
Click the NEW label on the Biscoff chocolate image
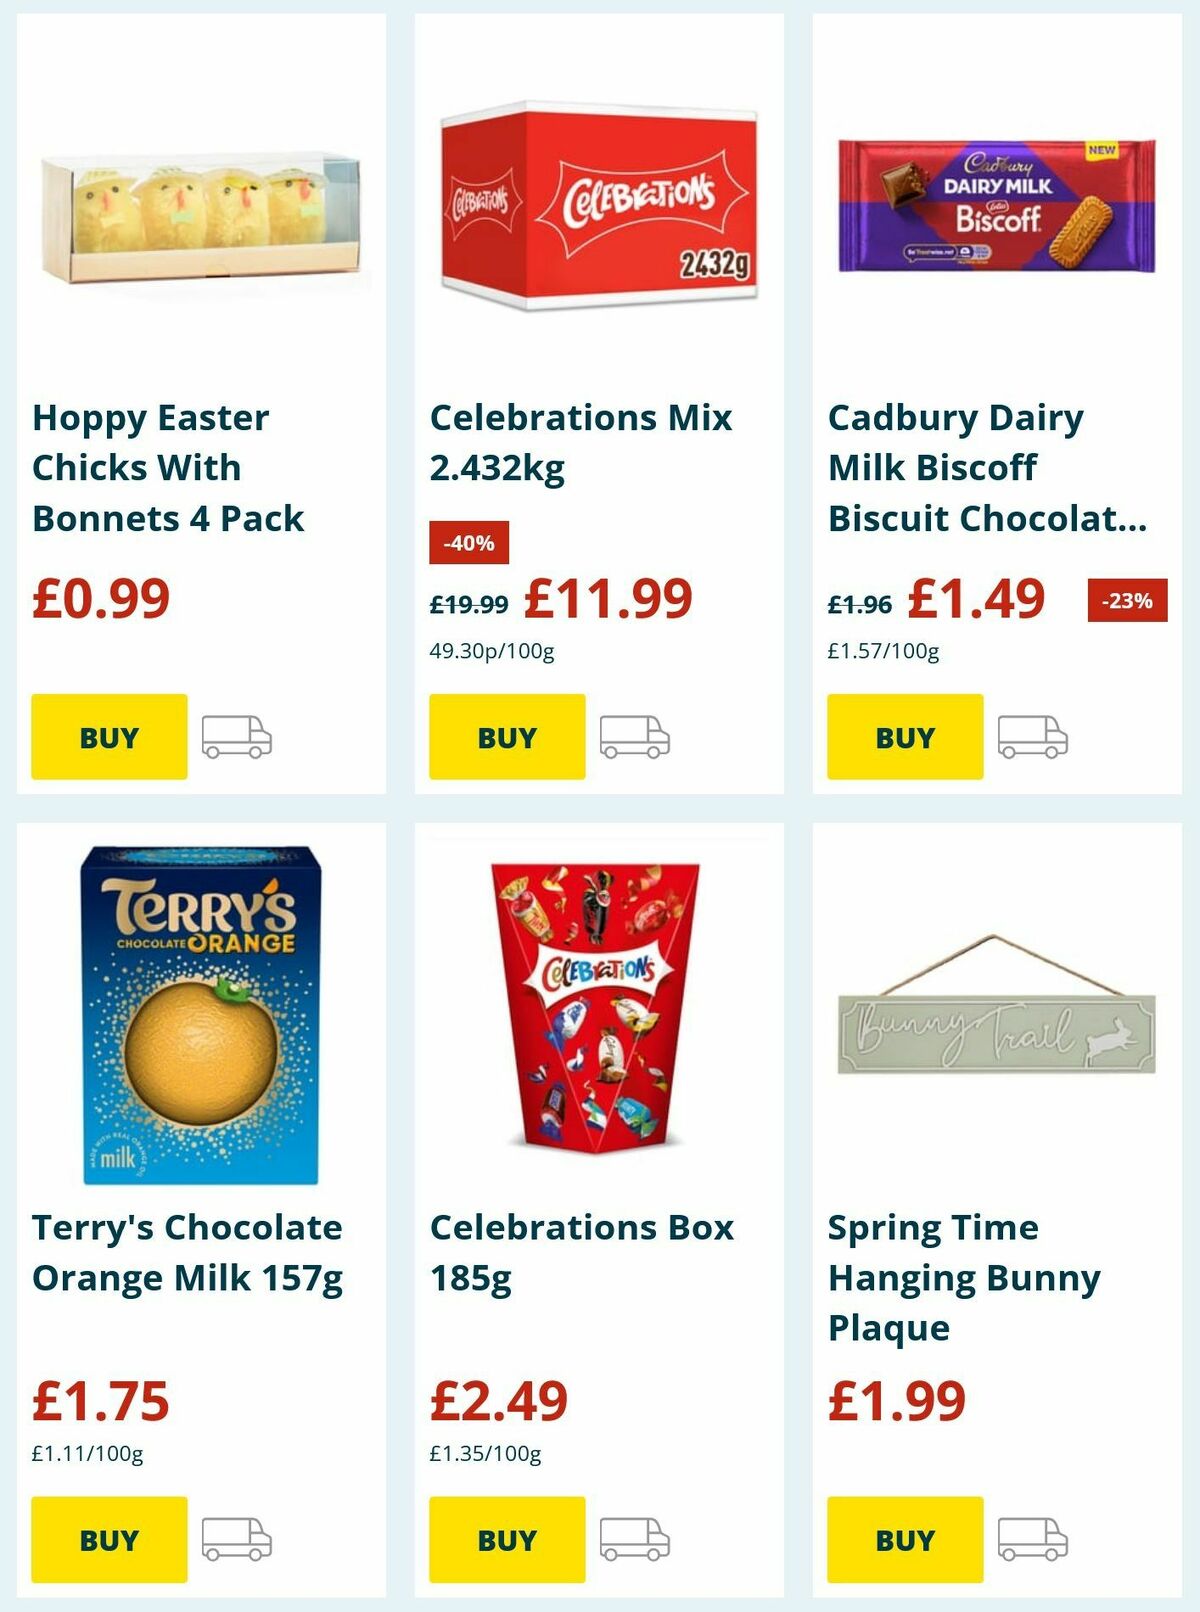click(x=1102, y=150)
